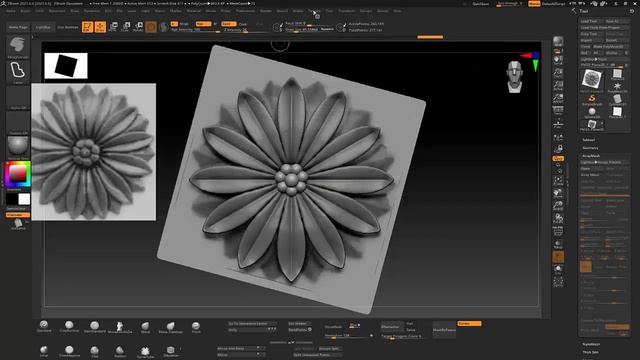The width and height of the screenshot is (640, 360).
Task: Collapse the ArrayMesh section
Action: tap(591, 156)
